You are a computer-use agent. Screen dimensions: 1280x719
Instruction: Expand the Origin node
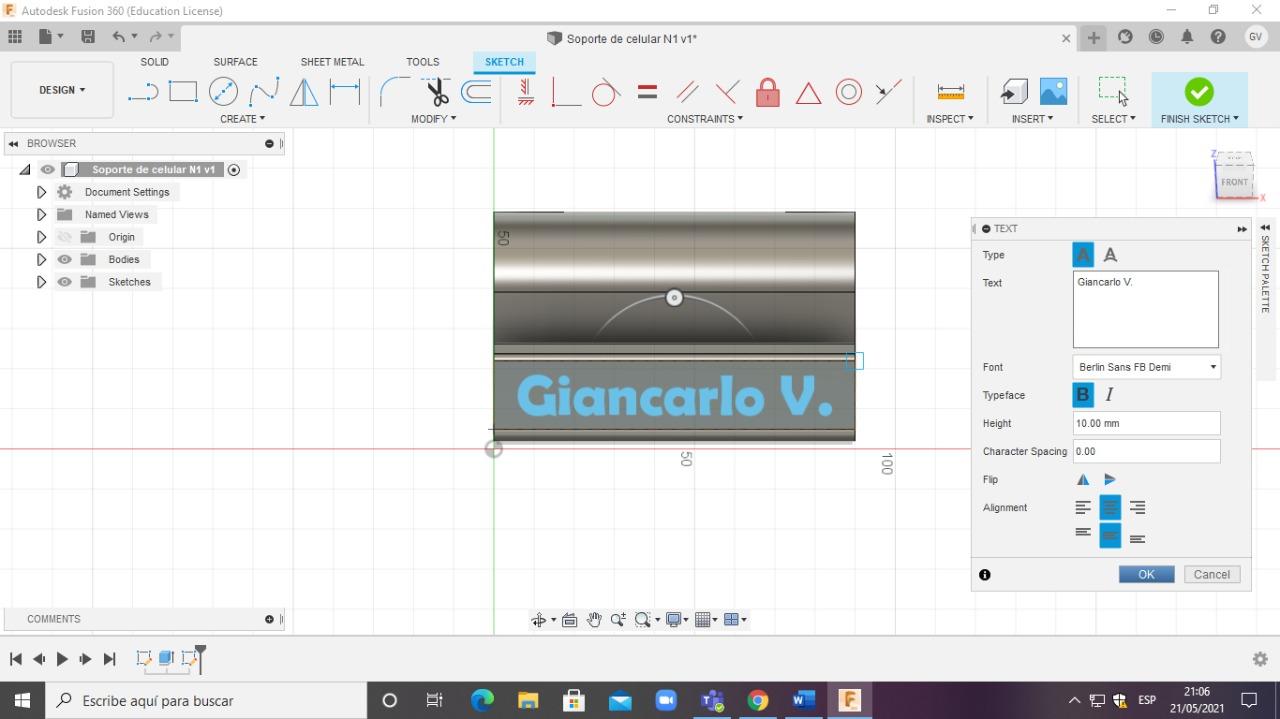pyautogui.click(x=41, y=237)
